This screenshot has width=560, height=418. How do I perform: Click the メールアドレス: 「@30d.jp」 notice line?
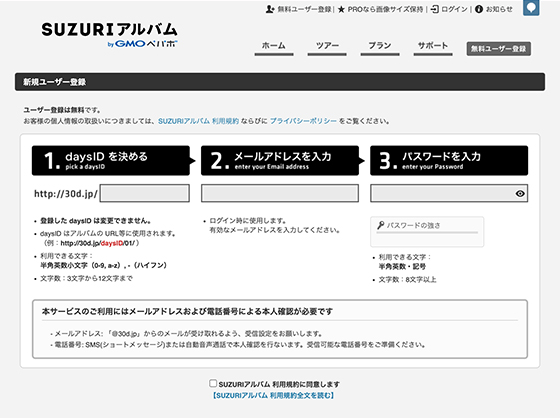188,334
